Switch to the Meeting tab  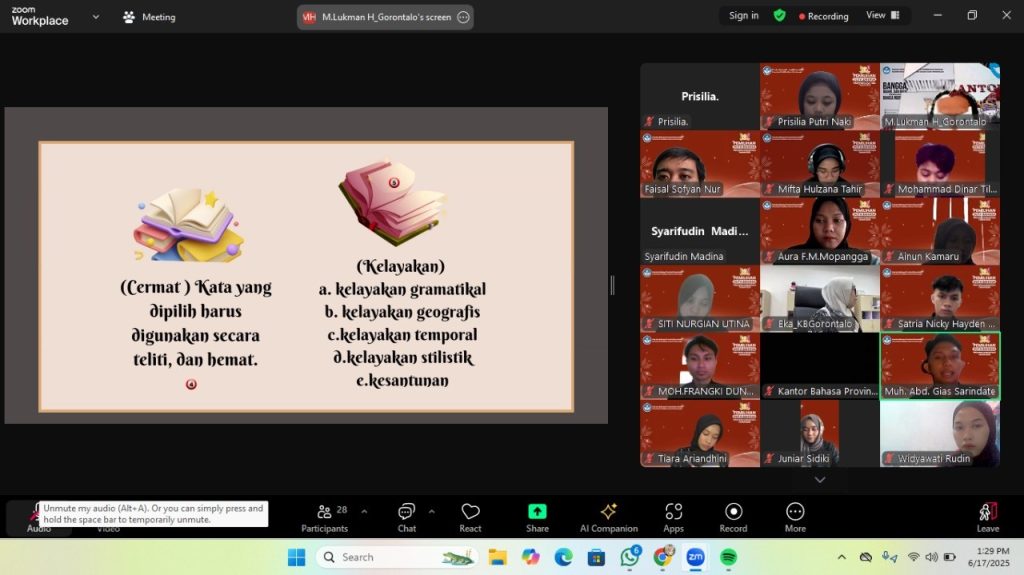(x=149, y=17)
